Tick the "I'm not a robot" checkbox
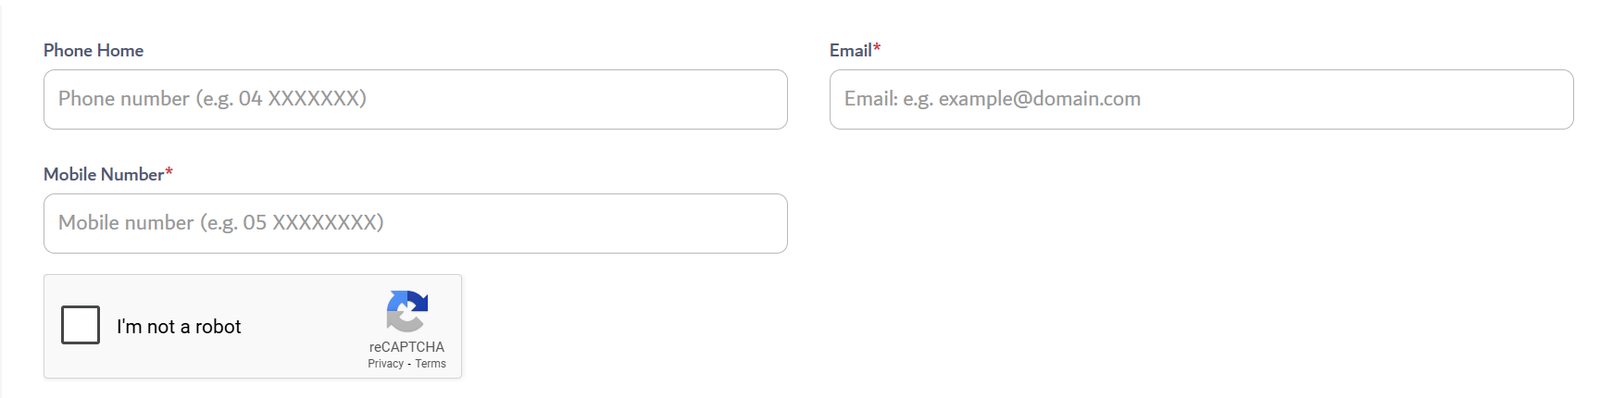 click(80, 325)
